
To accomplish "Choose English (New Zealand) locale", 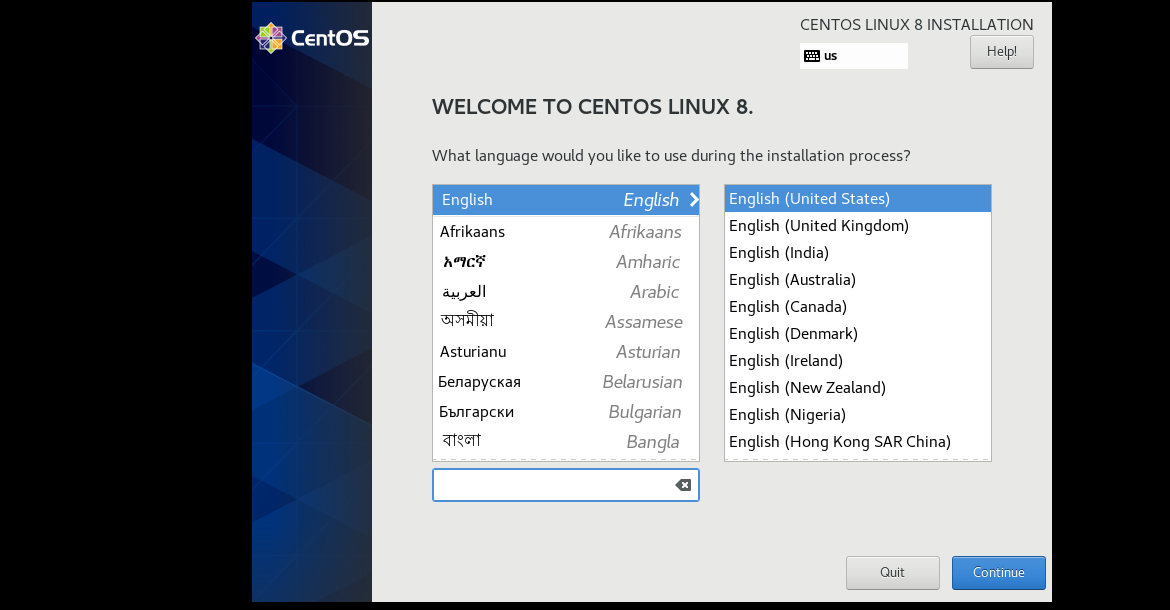I will point(857,388).
